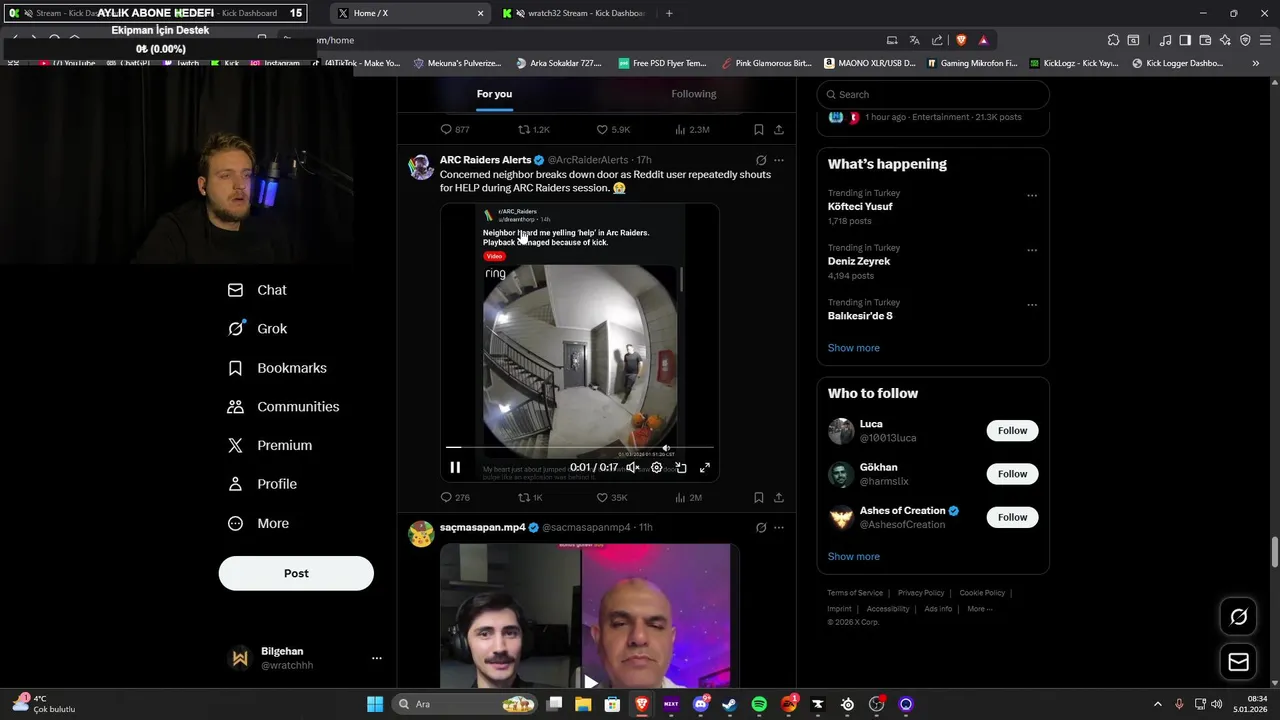Bookmark the ARC Raiders Alerts post
This screenshot has height=720, width=1280.
pyautogui.click(x=759, y=497)
